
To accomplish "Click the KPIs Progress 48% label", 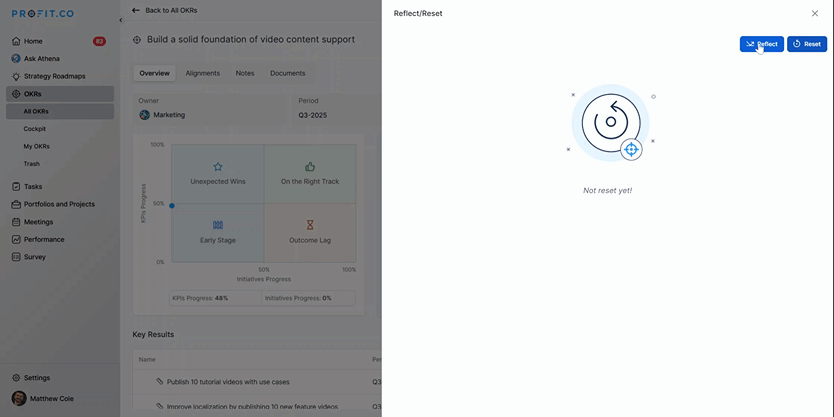I will coord(199,298).
